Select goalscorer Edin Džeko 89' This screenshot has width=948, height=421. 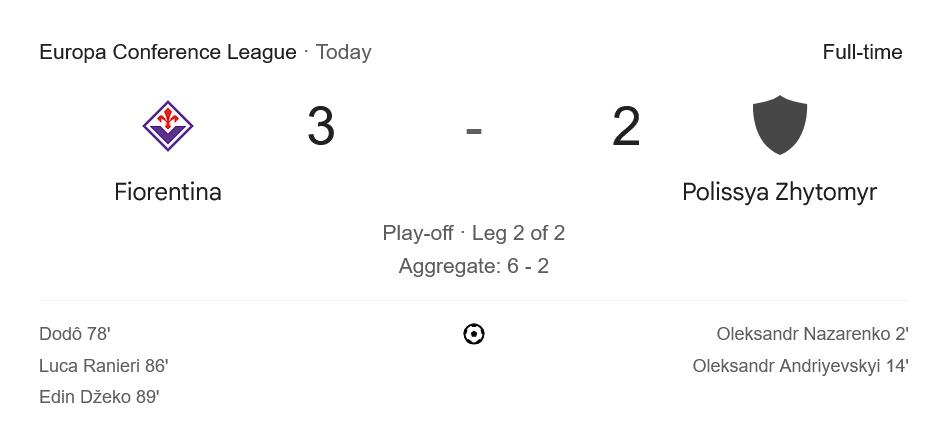[99, 397]
